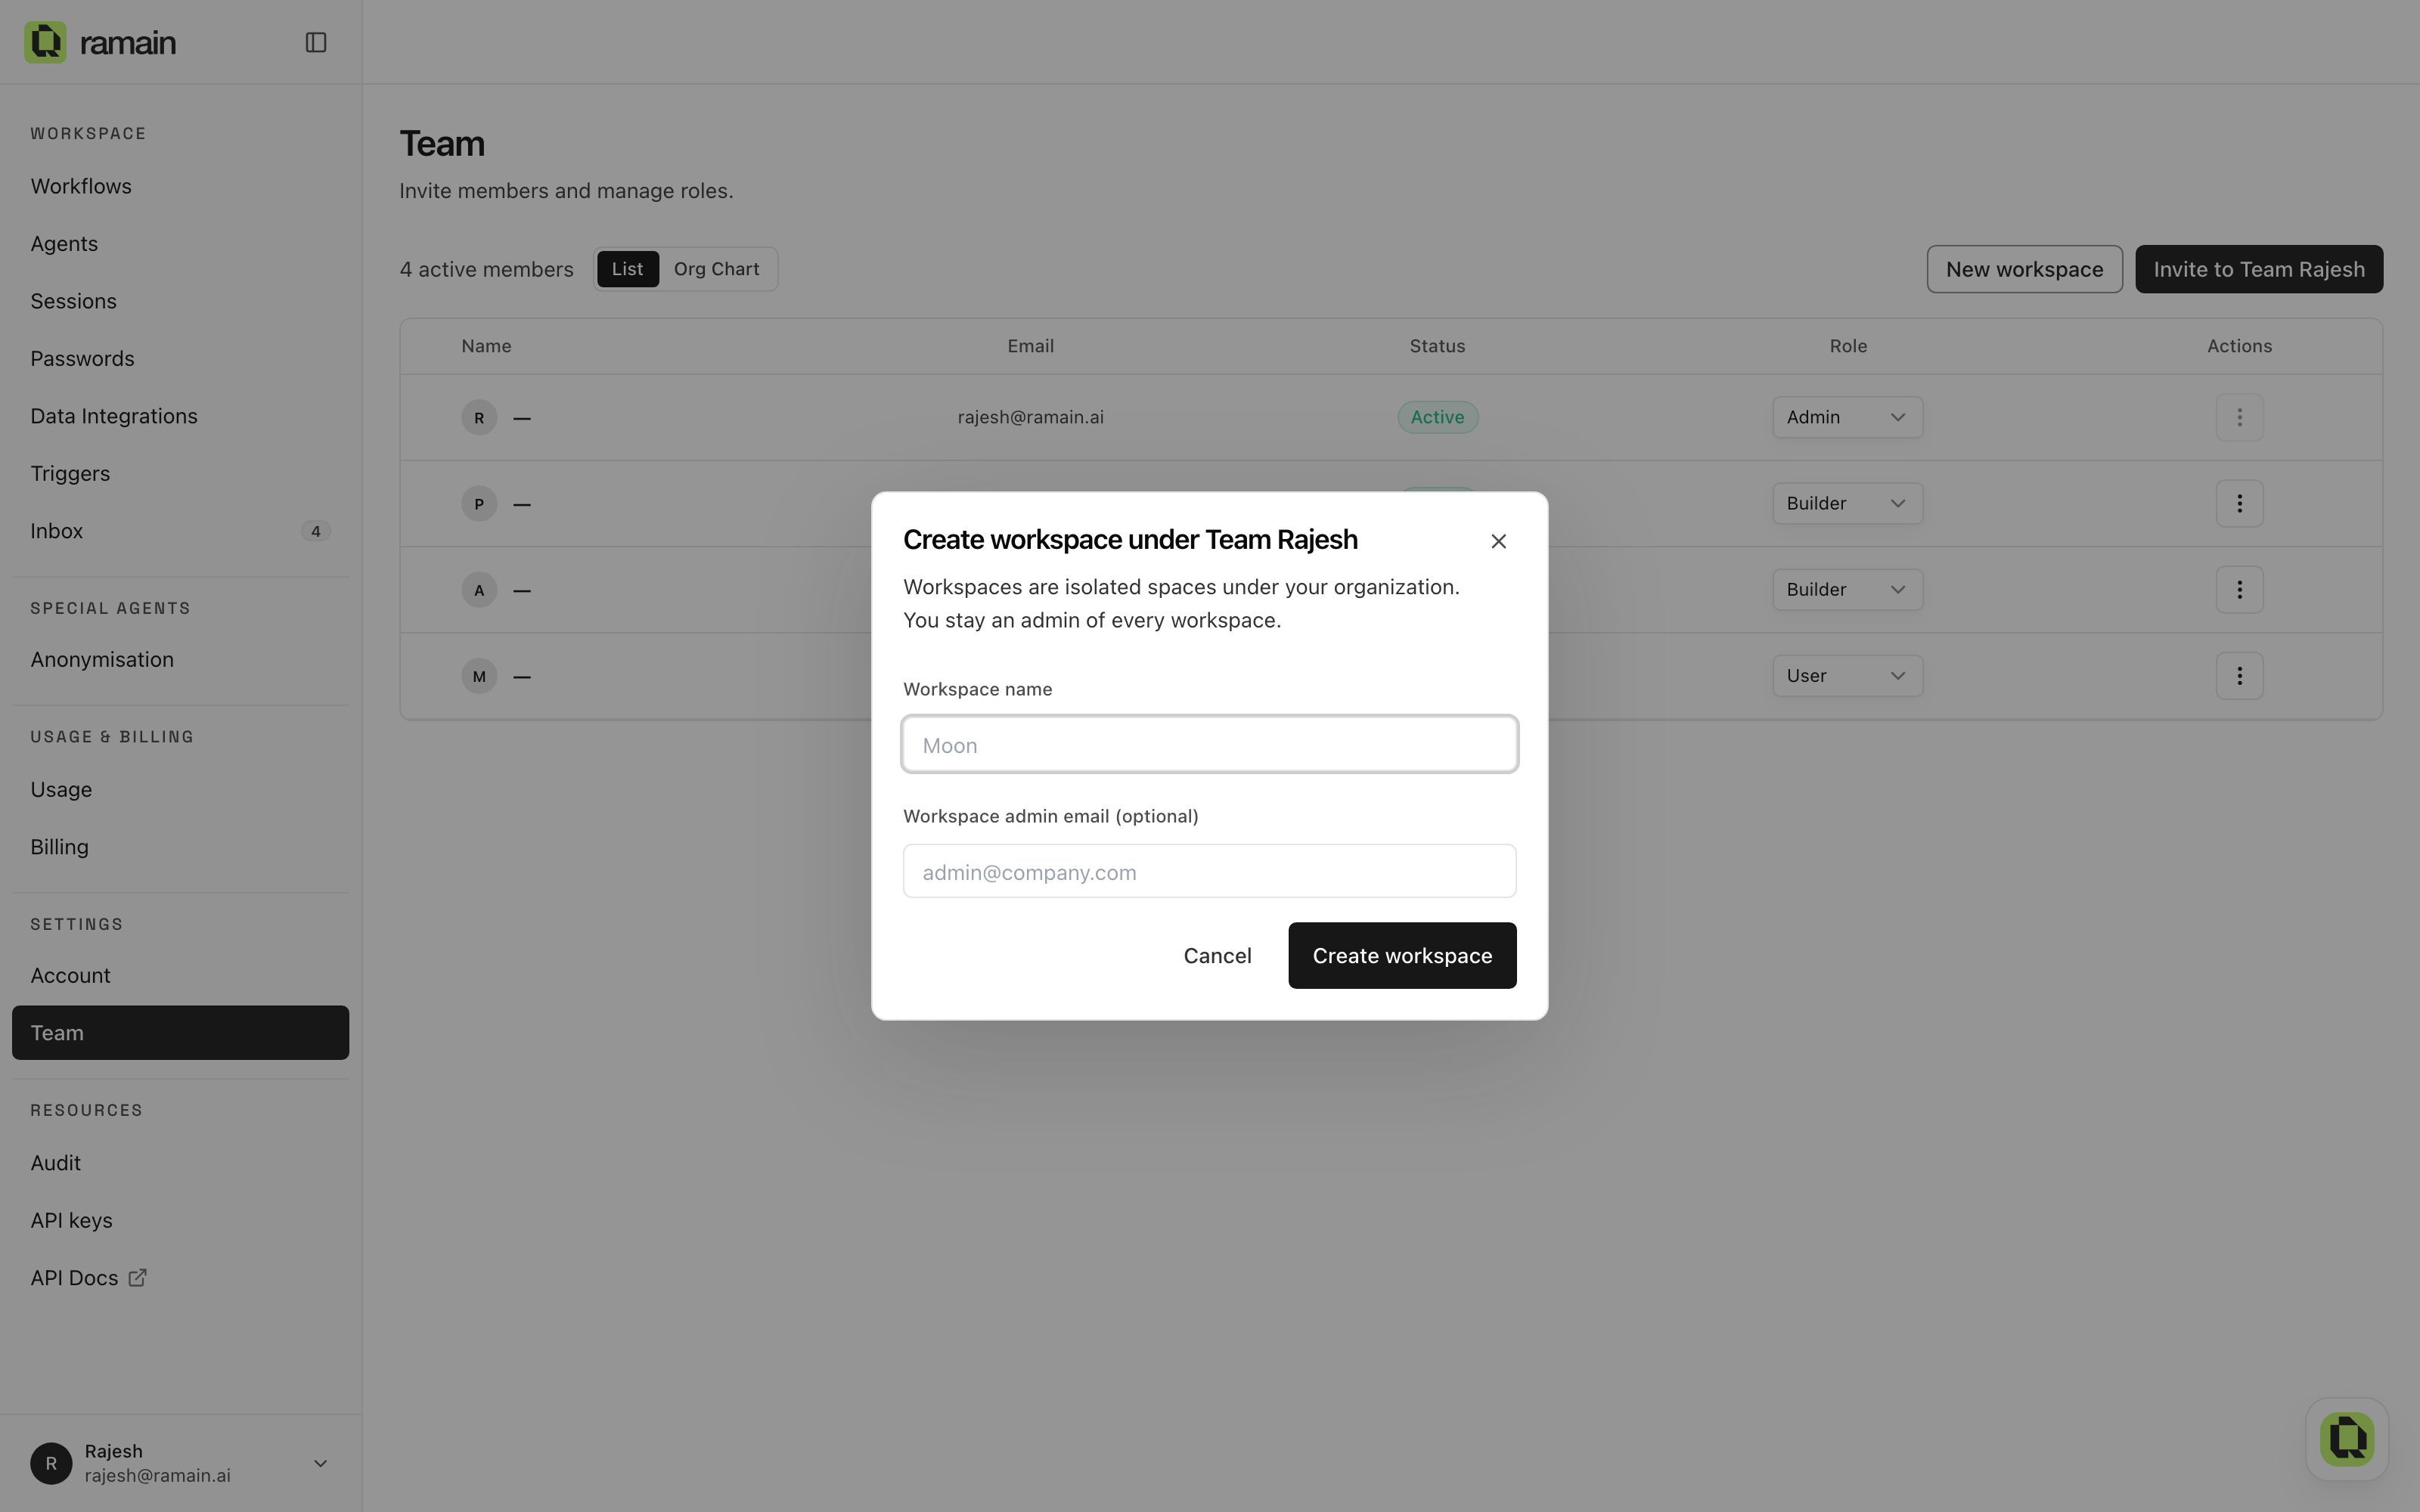Open Workflows in the sidebar
This screenshot has width=2420, height=1512.
[x=180, y=186]
